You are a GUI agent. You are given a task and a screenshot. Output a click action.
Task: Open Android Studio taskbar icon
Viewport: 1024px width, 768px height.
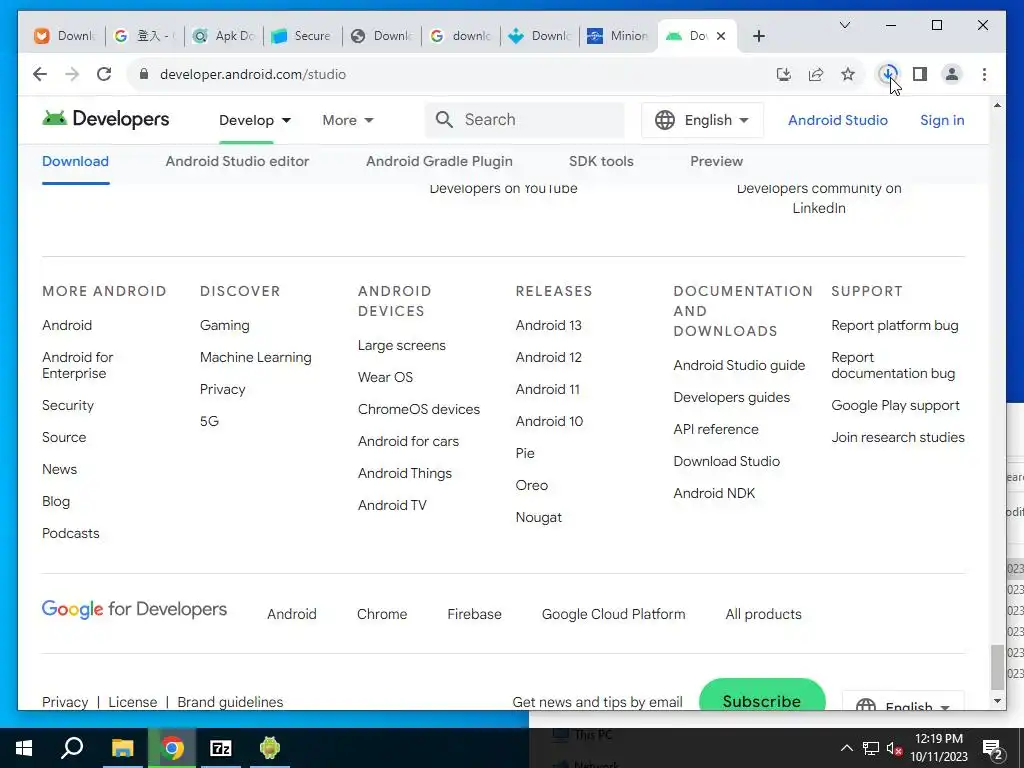[270, 748]
